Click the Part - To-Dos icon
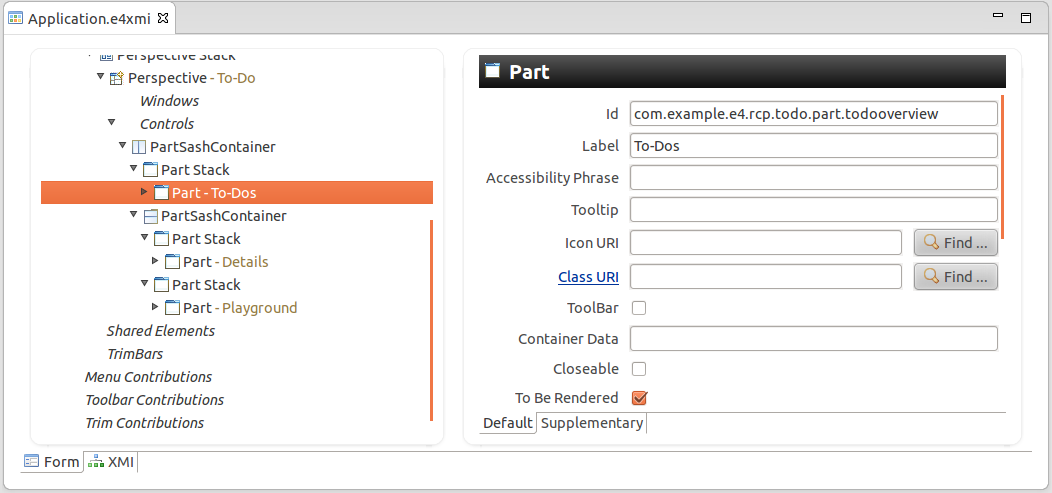This screenshot has height=493, width=1052. (x=161, y=193)
